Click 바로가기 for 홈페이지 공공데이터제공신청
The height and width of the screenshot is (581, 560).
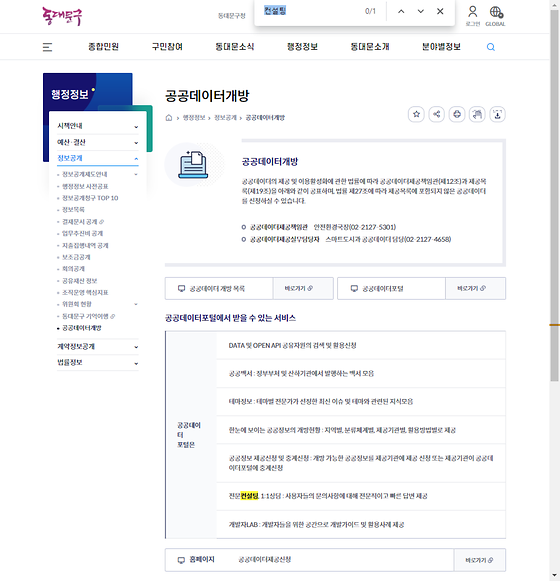[479, 560]
